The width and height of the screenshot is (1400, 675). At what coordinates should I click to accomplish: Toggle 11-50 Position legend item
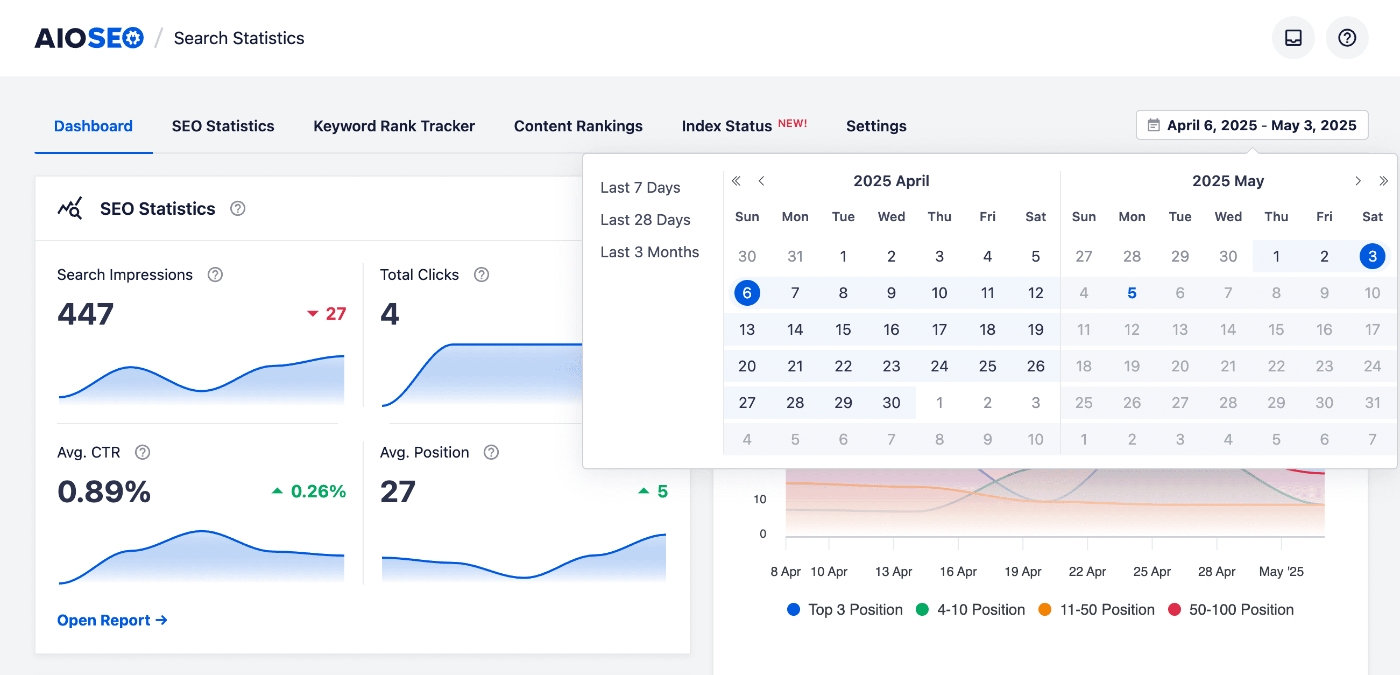point(1096,609)
